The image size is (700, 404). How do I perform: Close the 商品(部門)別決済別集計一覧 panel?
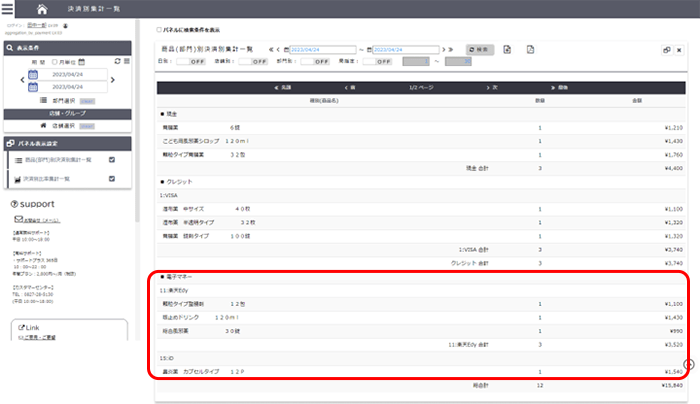(679, 49)
